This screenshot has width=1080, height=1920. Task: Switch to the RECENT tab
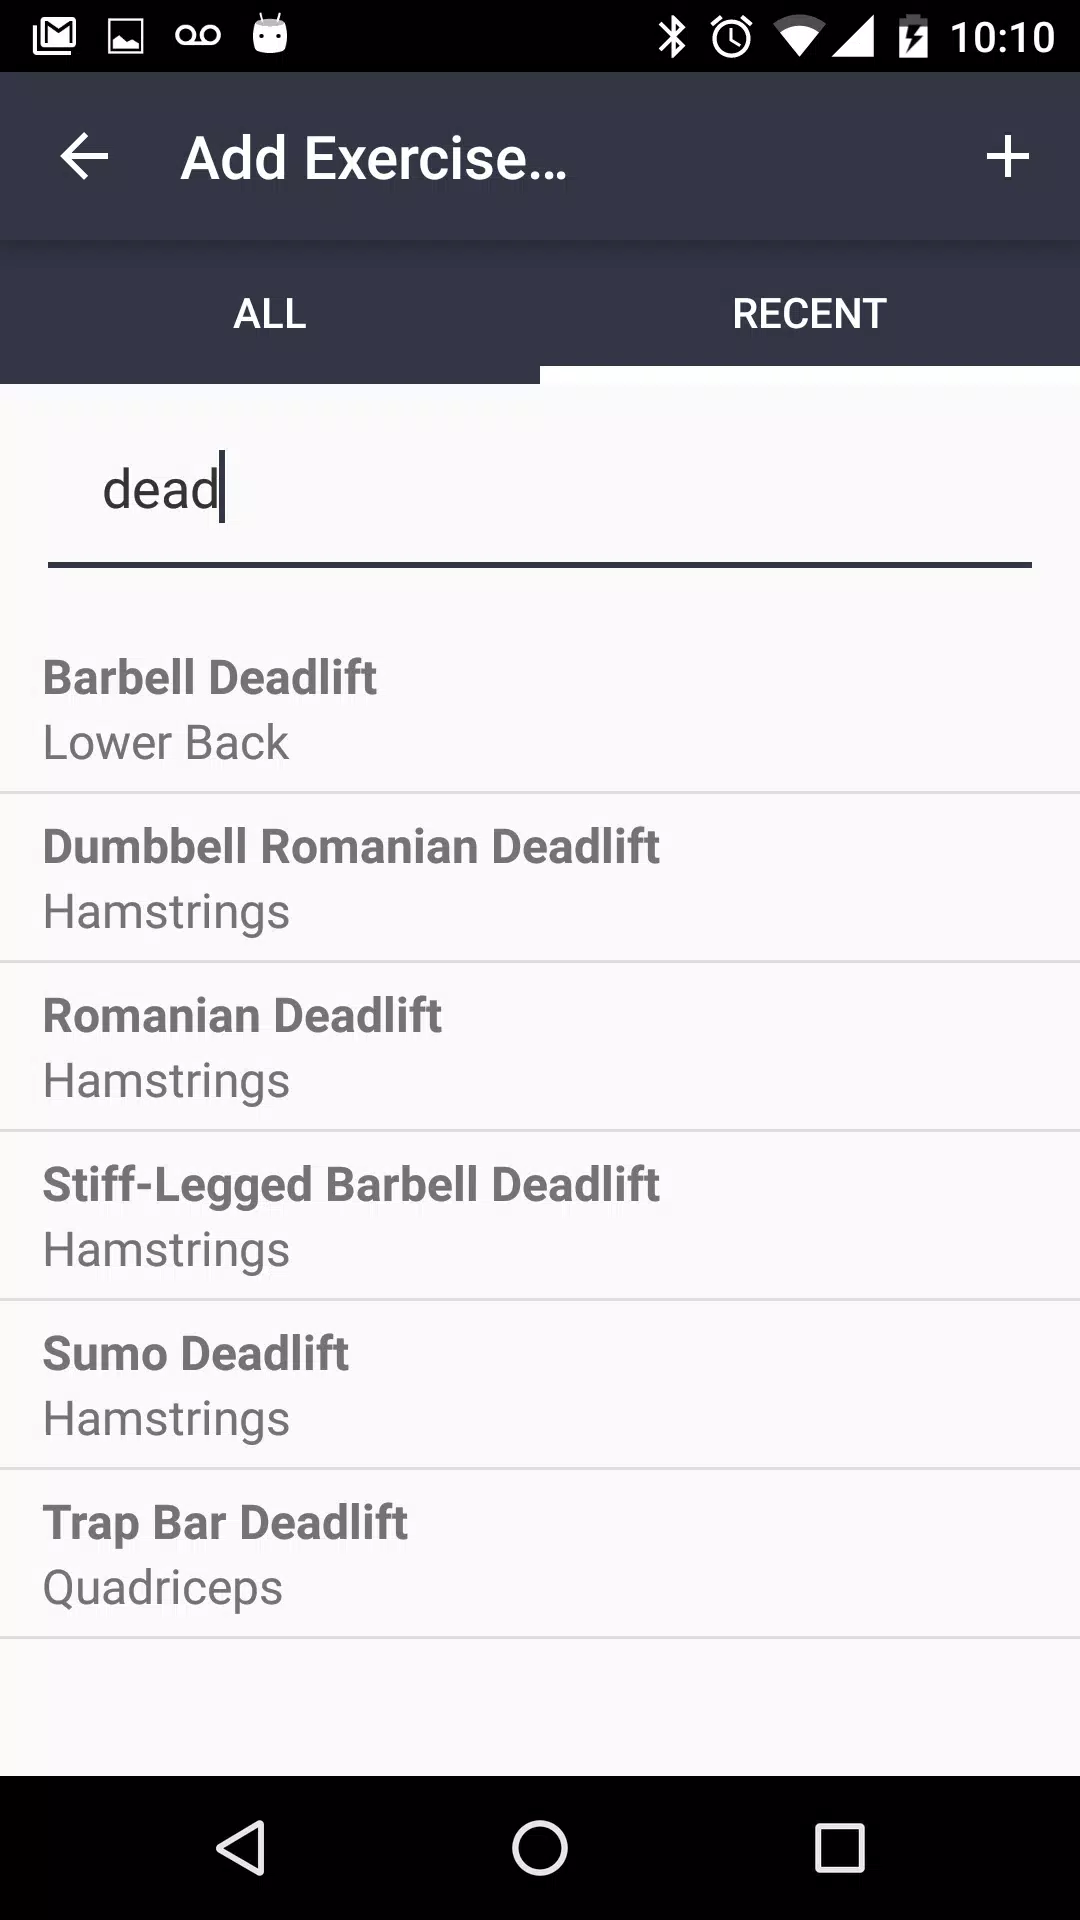click(810, 314)
